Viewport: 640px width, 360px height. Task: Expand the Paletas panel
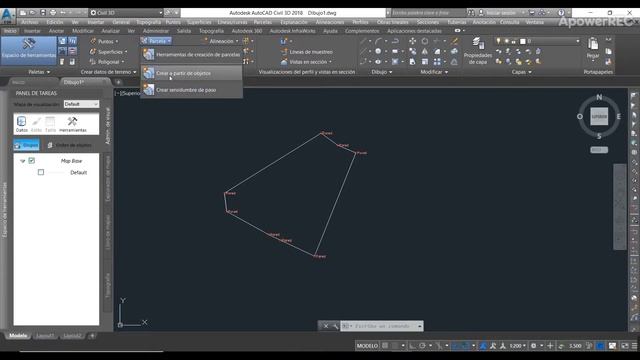pyautogui.click(x=39, y=72)
